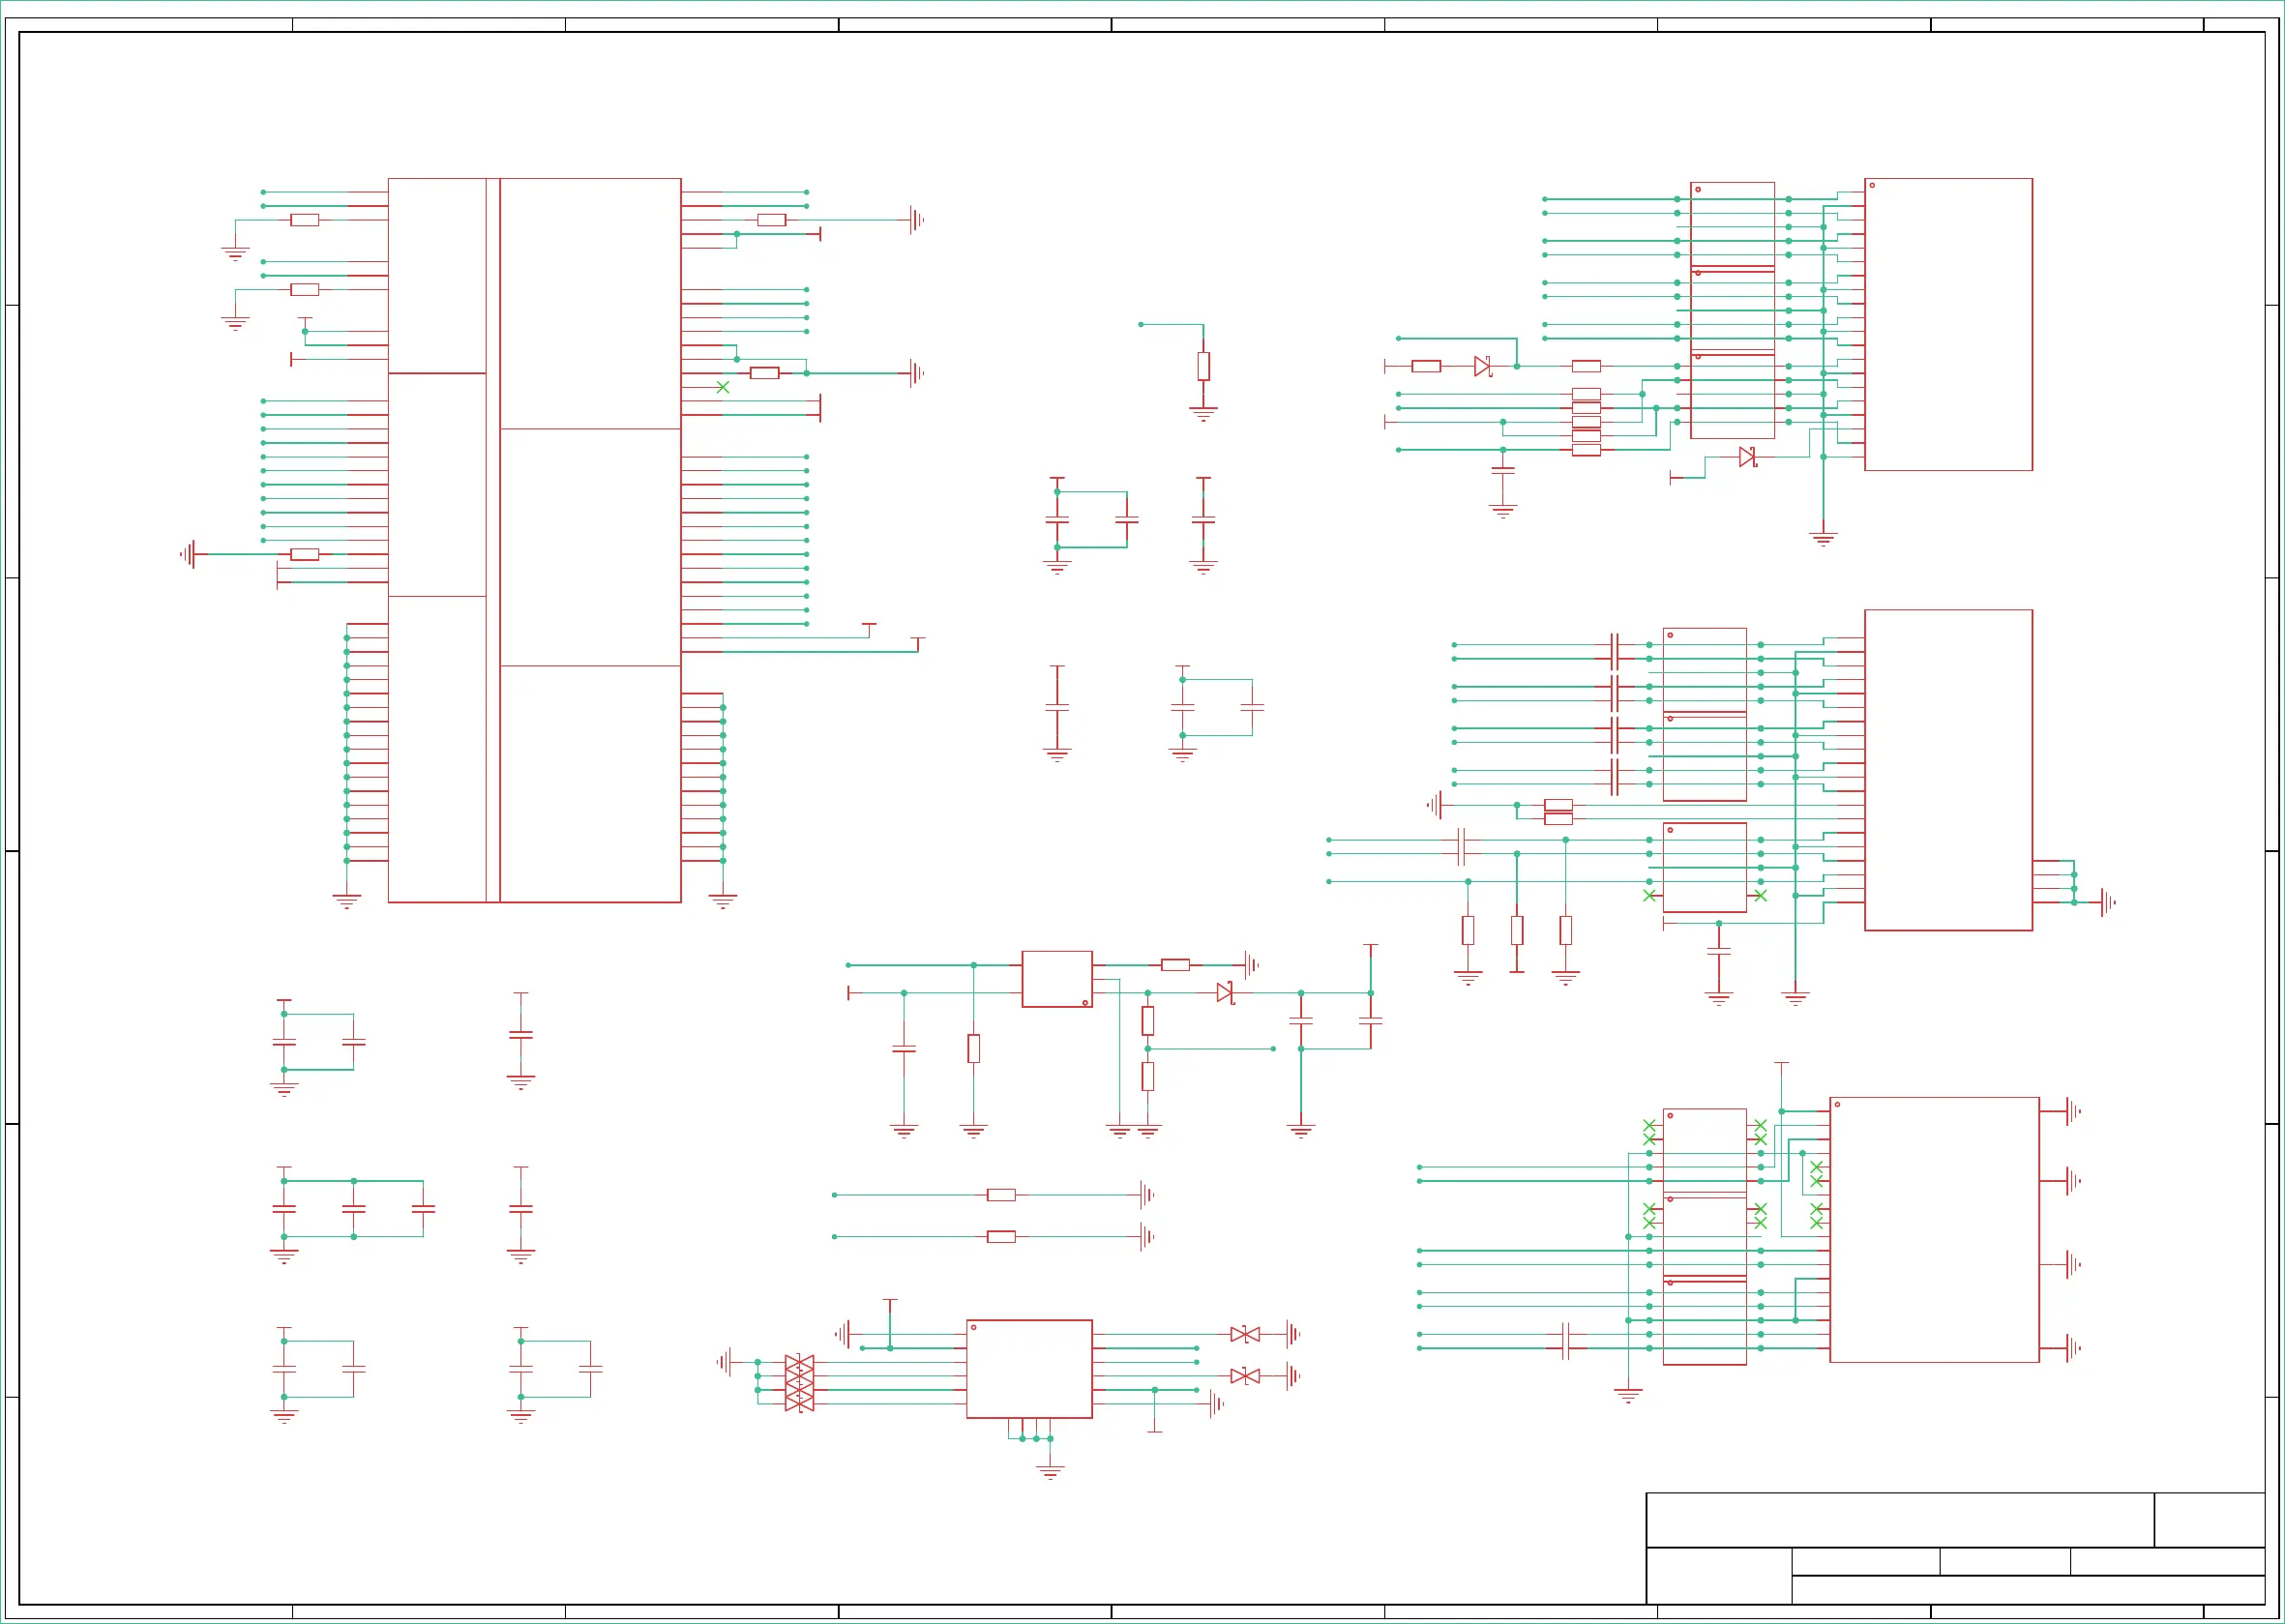The image size is (2285, 1624).
Task: Click the stacked TVS diode array left of bottom IC
Action: pyautogui.click(x=799, y=1383)
